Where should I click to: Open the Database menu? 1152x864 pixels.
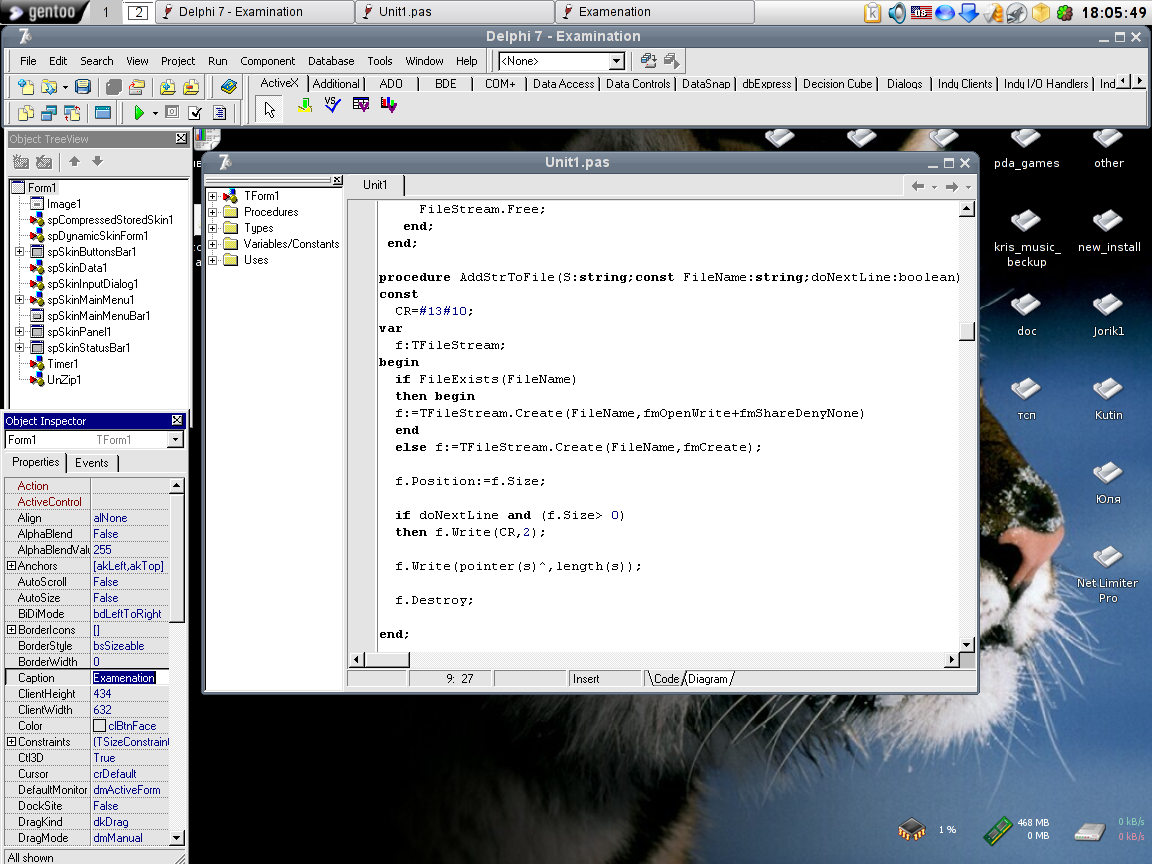pos(331,61)
